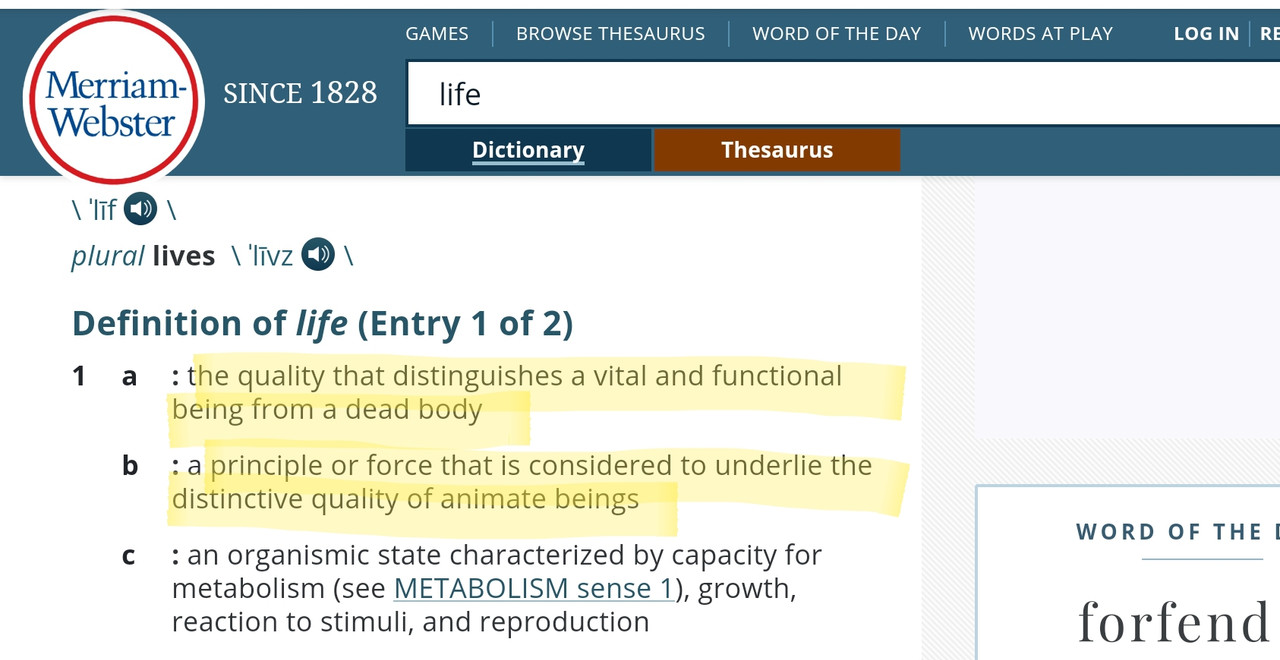Click the plural form lives
The height and width of the screenshot is (660, 1280).
click(183, 256)
